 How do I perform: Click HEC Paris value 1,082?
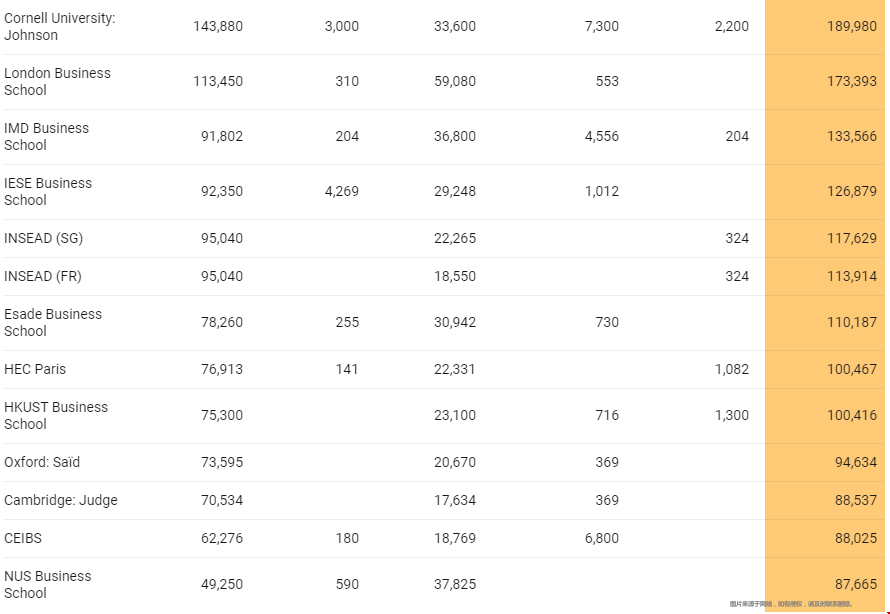tap(732, 369)
